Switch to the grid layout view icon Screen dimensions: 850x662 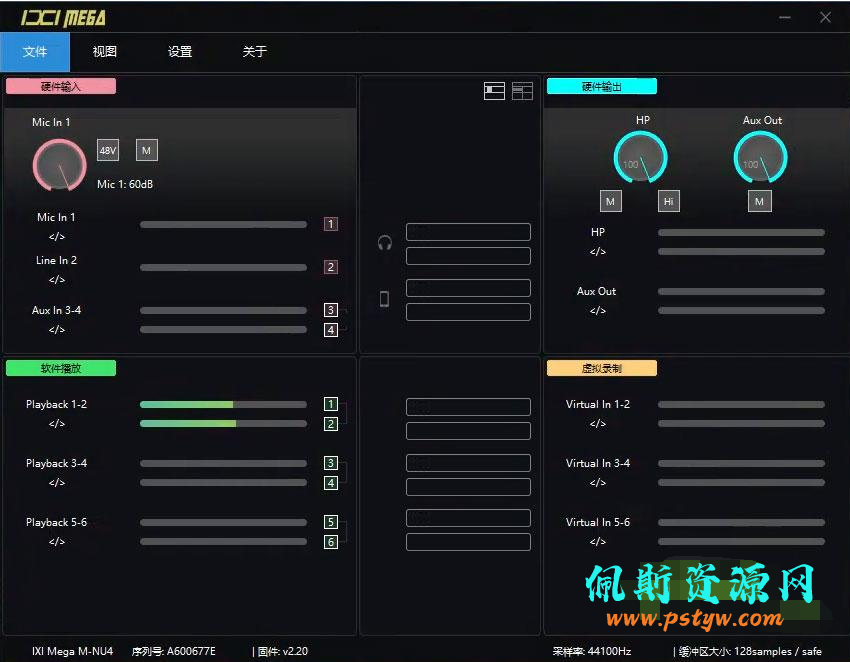(523, 91)
